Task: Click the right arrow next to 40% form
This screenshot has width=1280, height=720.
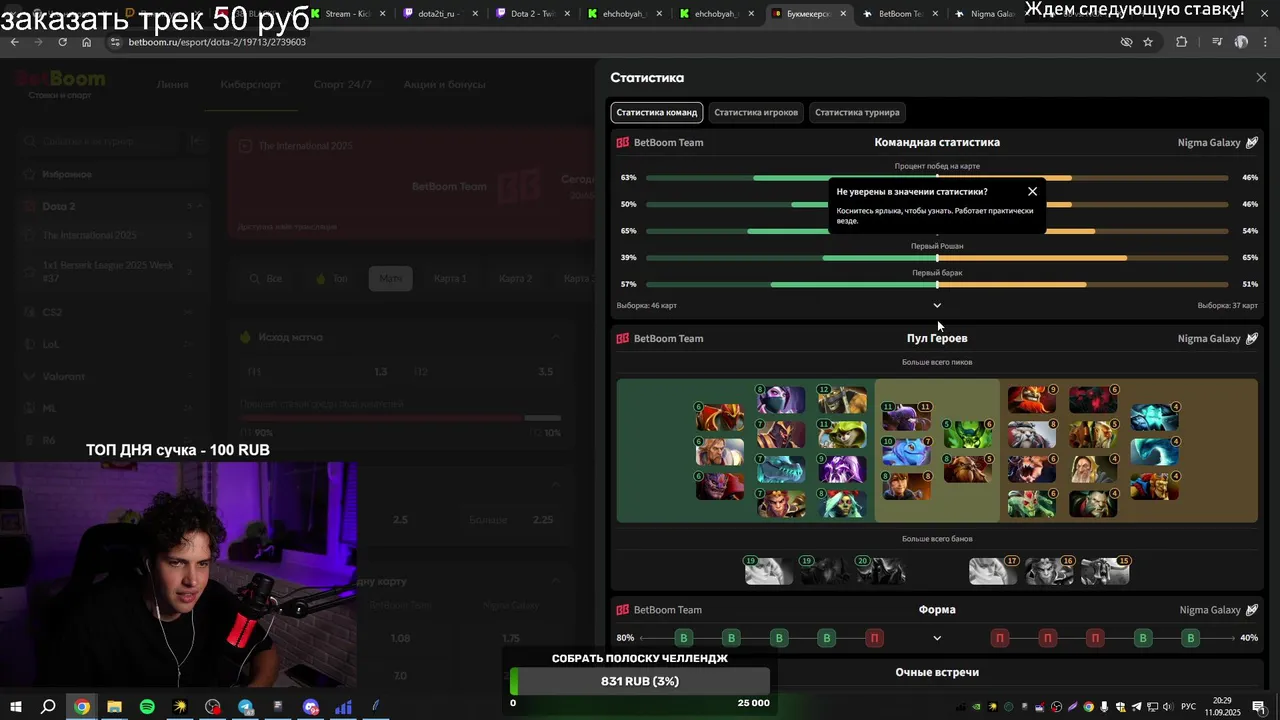Action: [1231, 638]
